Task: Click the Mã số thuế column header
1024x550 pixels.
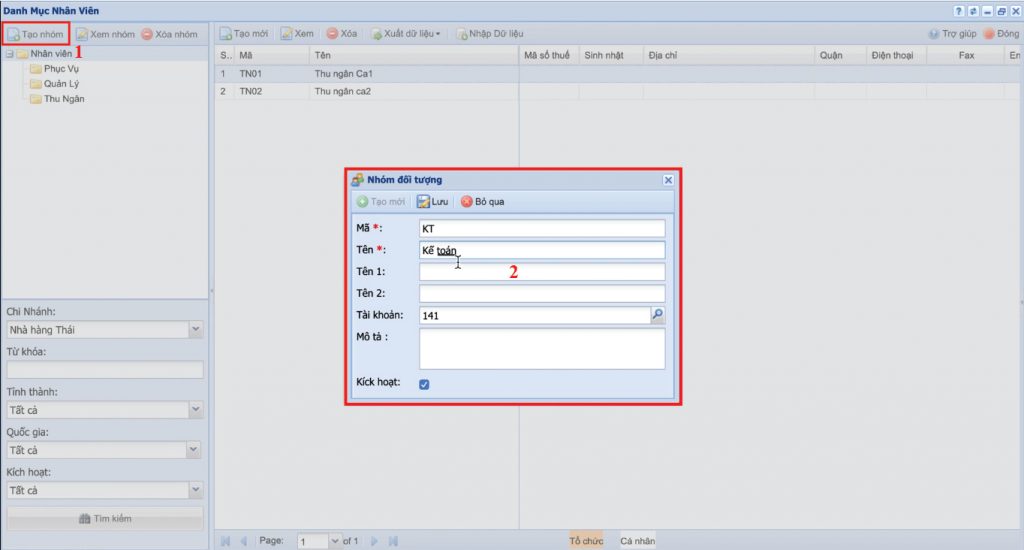Action: coord(549,55)
